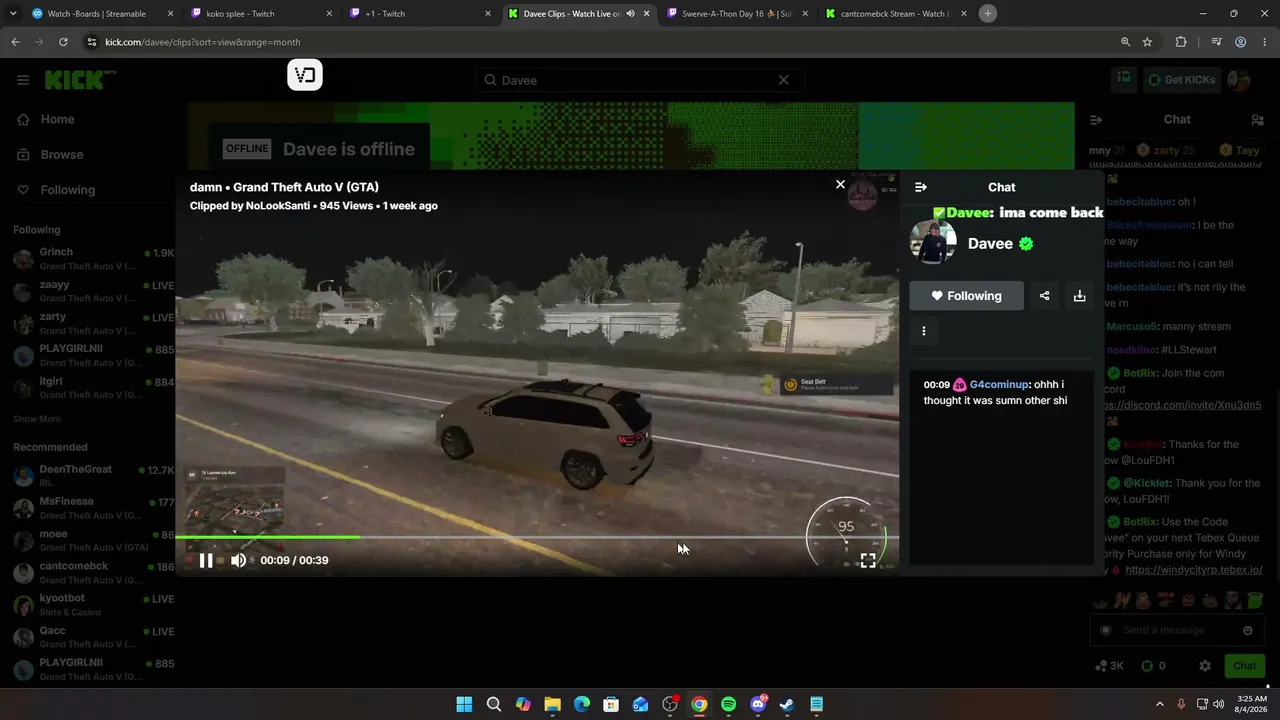Viewport: 1280px width, 720px height.
Task: Open kyootbot's recommended channel
Action: (x=94, y=605)
